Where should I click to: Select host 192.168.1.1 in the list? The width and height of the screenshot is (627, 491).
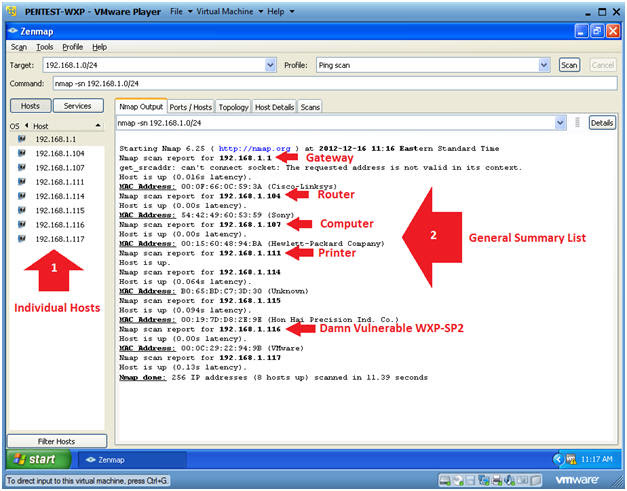pos(56,139)
